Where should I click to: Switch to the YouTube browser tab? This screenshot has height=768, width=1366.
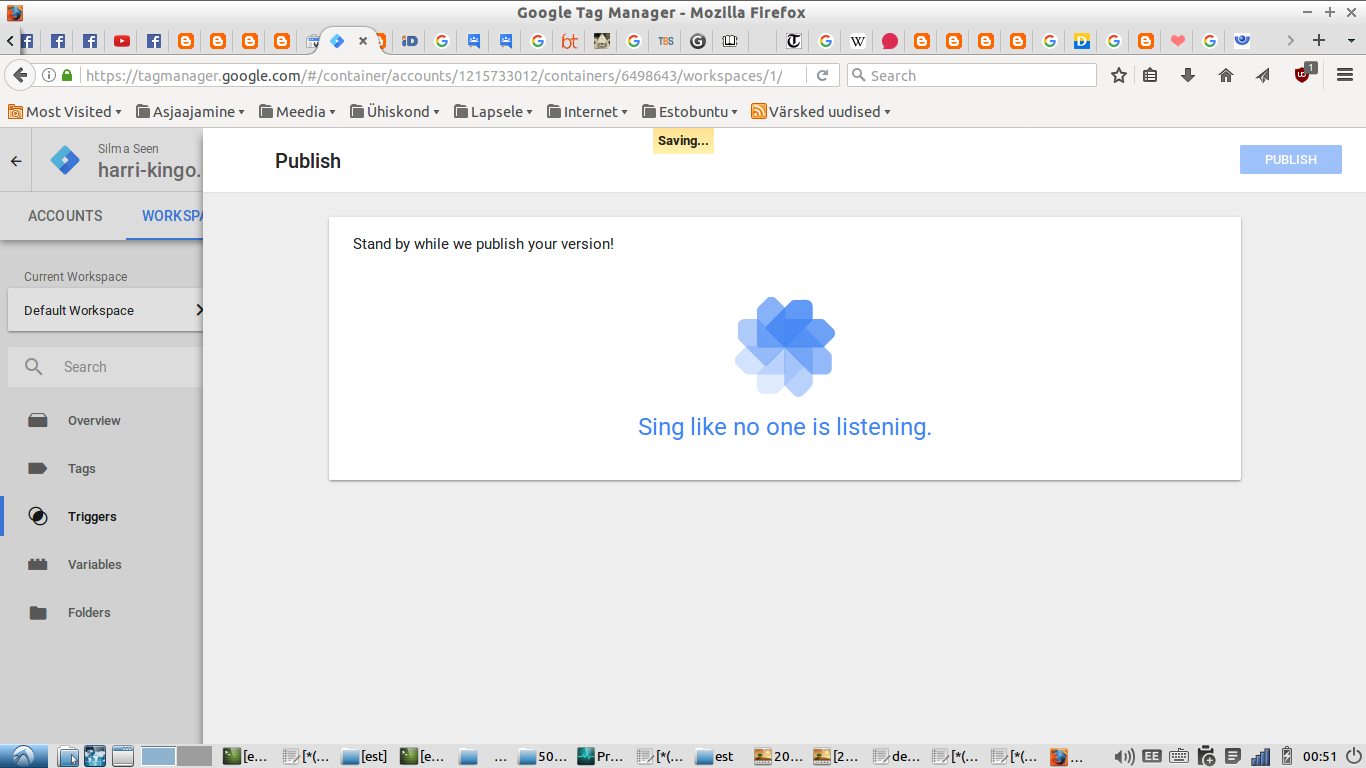[x=122, y=41]
